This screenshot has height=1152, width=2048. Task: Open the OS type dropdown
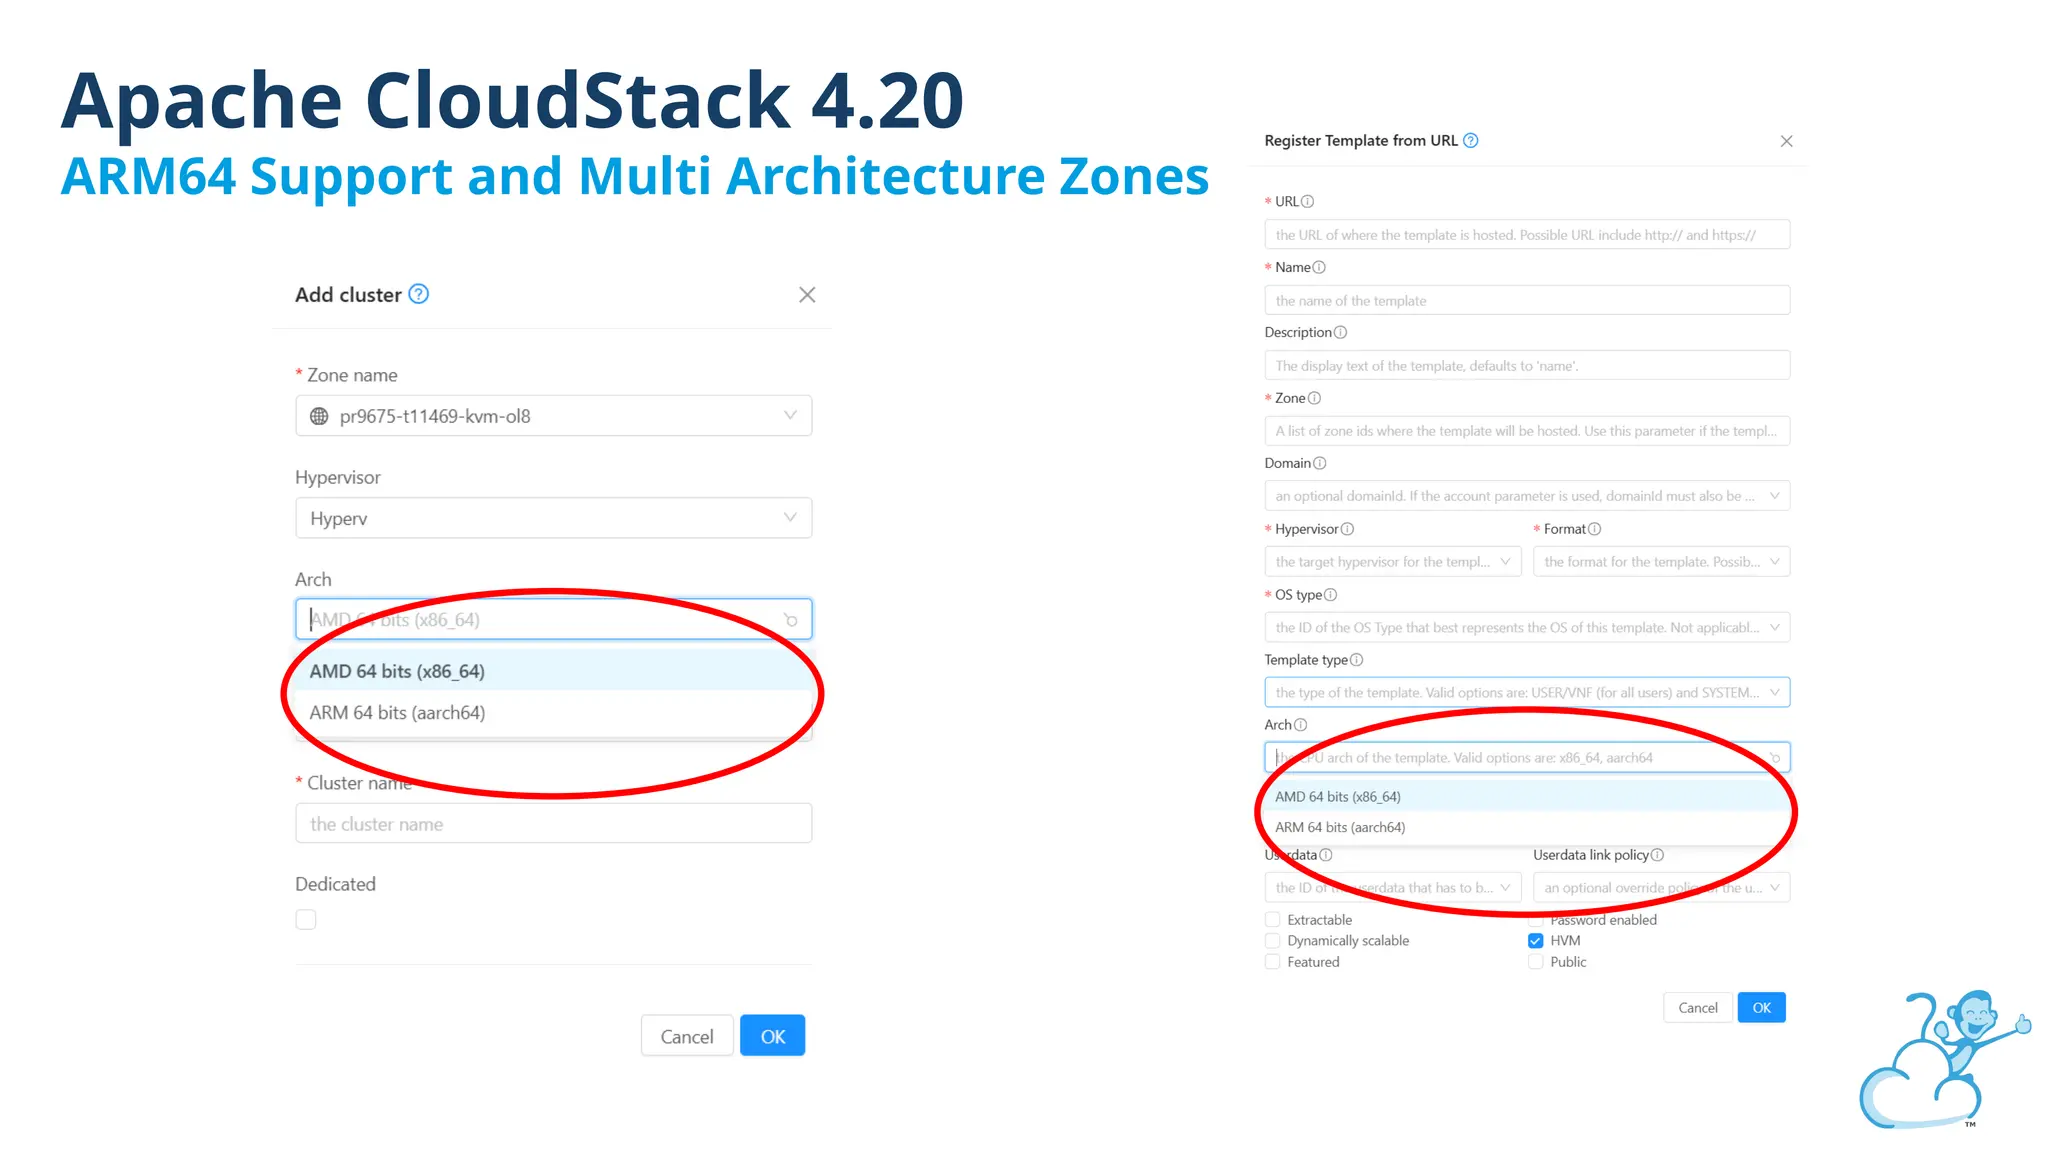tap(1527, 628)
